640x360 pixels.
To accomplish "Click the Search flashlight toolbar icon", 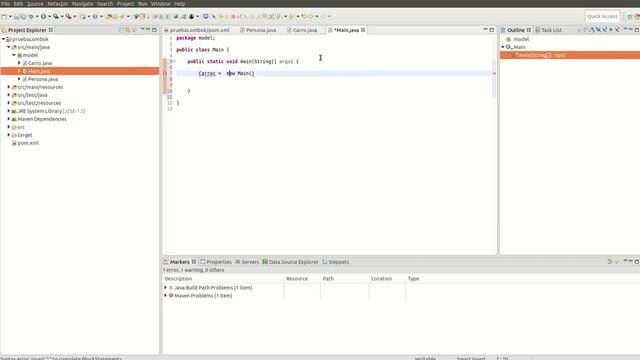I will [x=122, y=16].
